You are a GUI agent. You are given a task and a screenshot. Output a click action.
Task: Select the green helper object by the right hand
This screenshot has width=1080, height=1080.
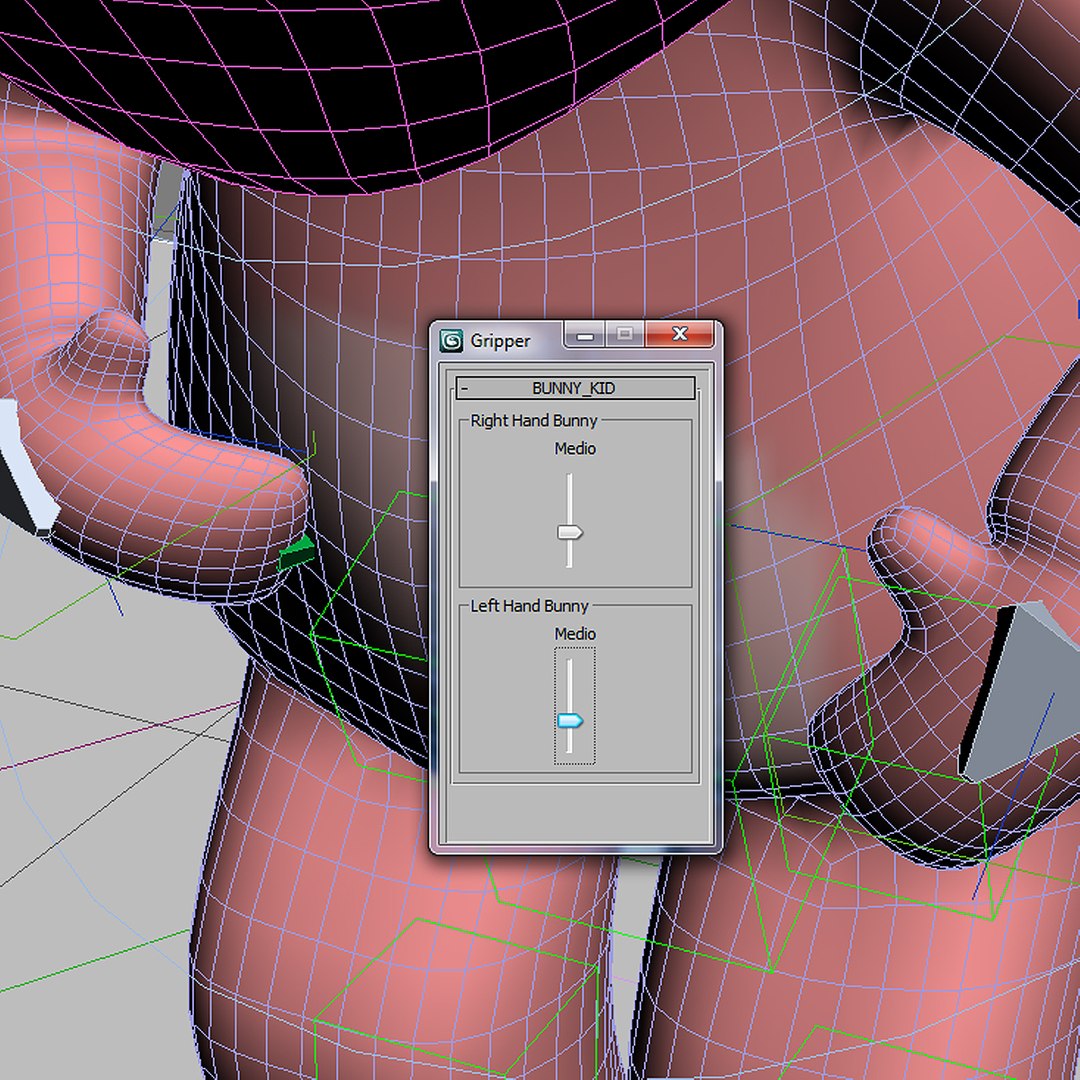click(x=297, y=552)
